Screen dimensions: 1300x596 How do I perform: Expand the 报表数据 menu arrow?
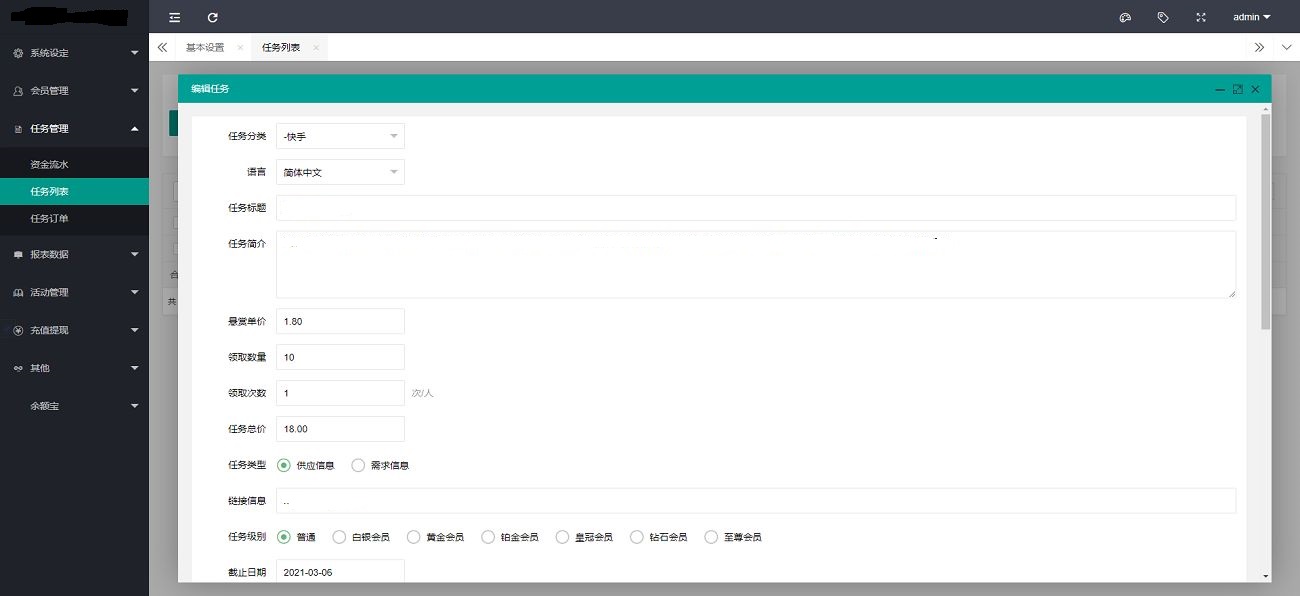(135, 255)
